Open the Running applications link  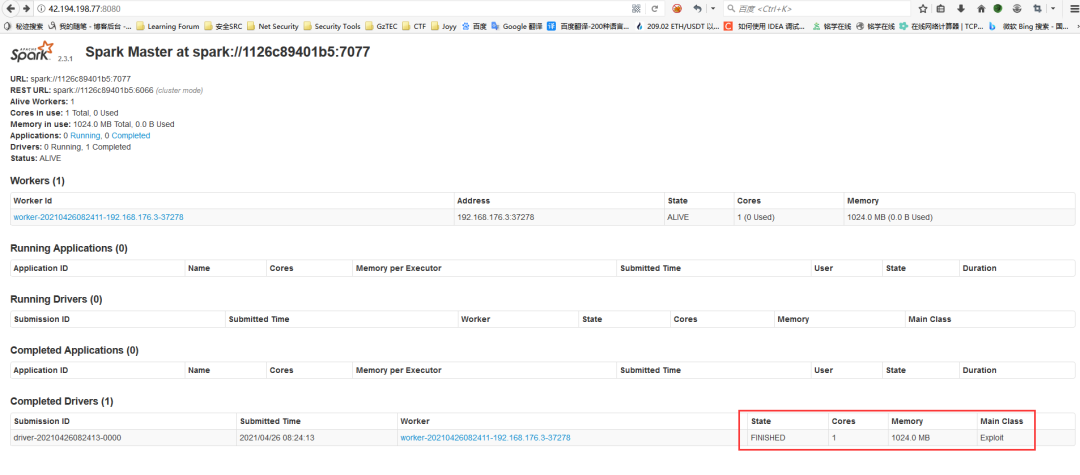(x=85, y=136)
